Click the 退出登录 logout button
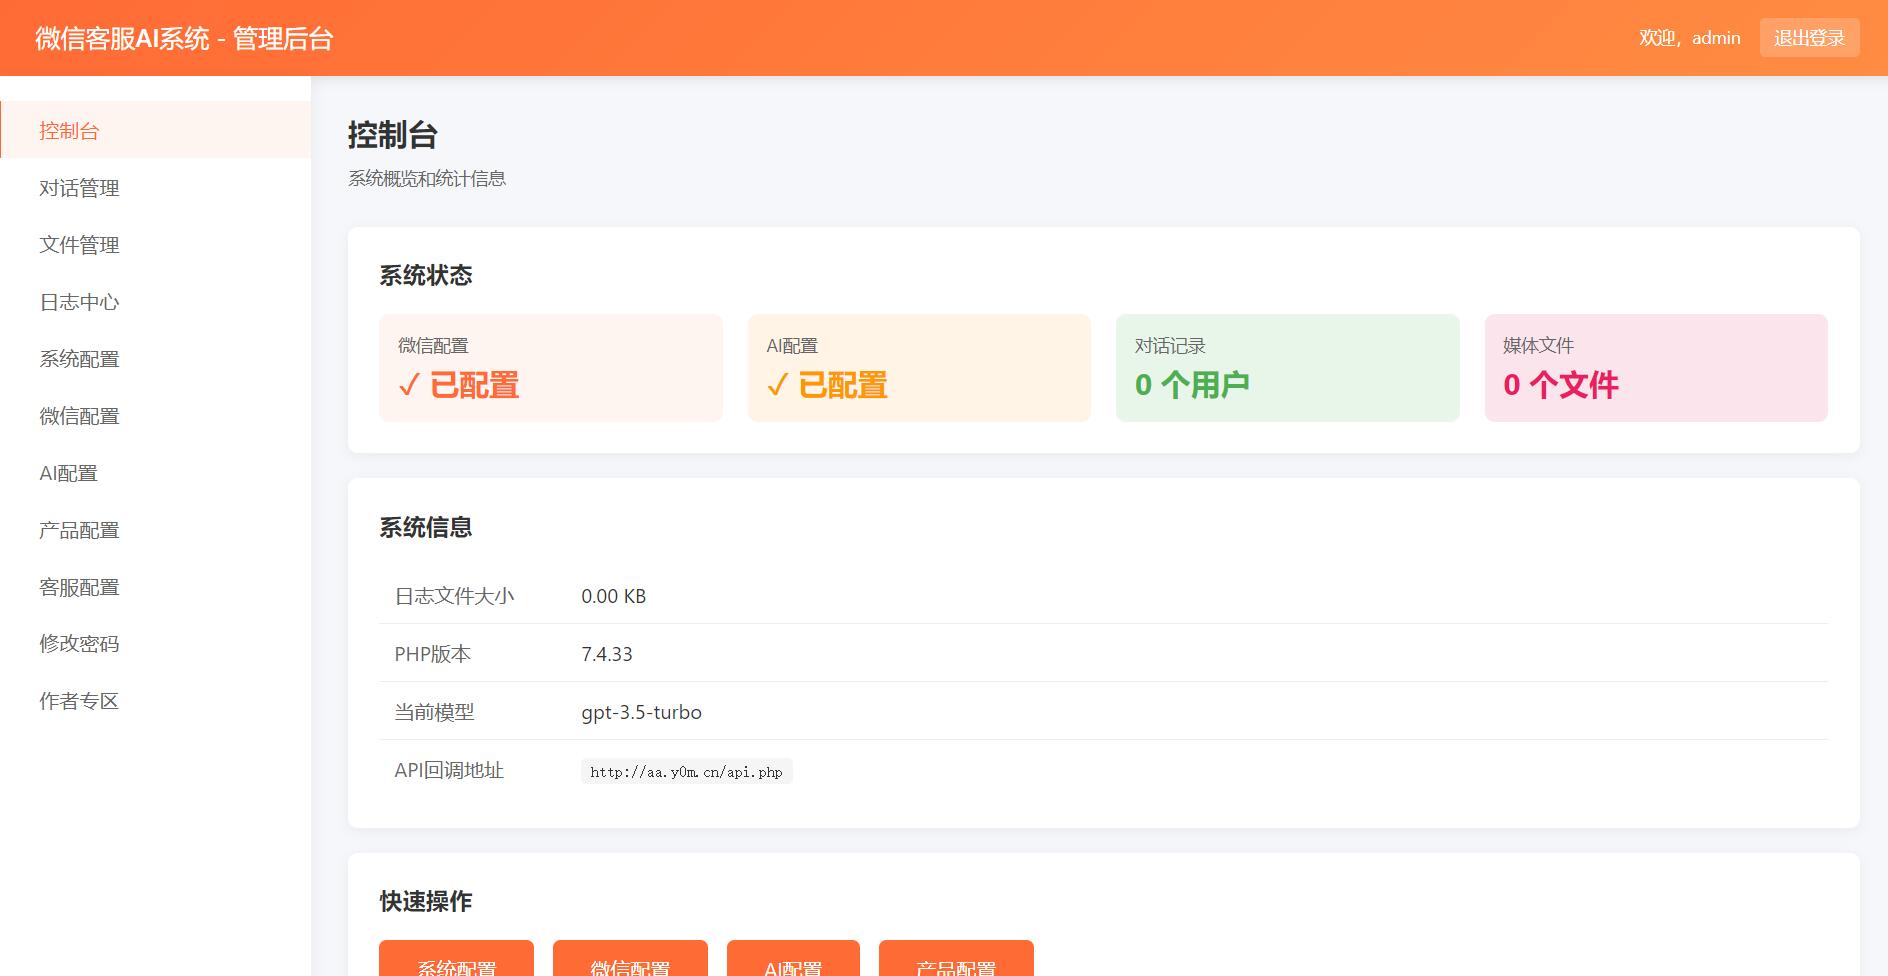The width and height of the screenshot is (1888, 976). (1808, 38)
